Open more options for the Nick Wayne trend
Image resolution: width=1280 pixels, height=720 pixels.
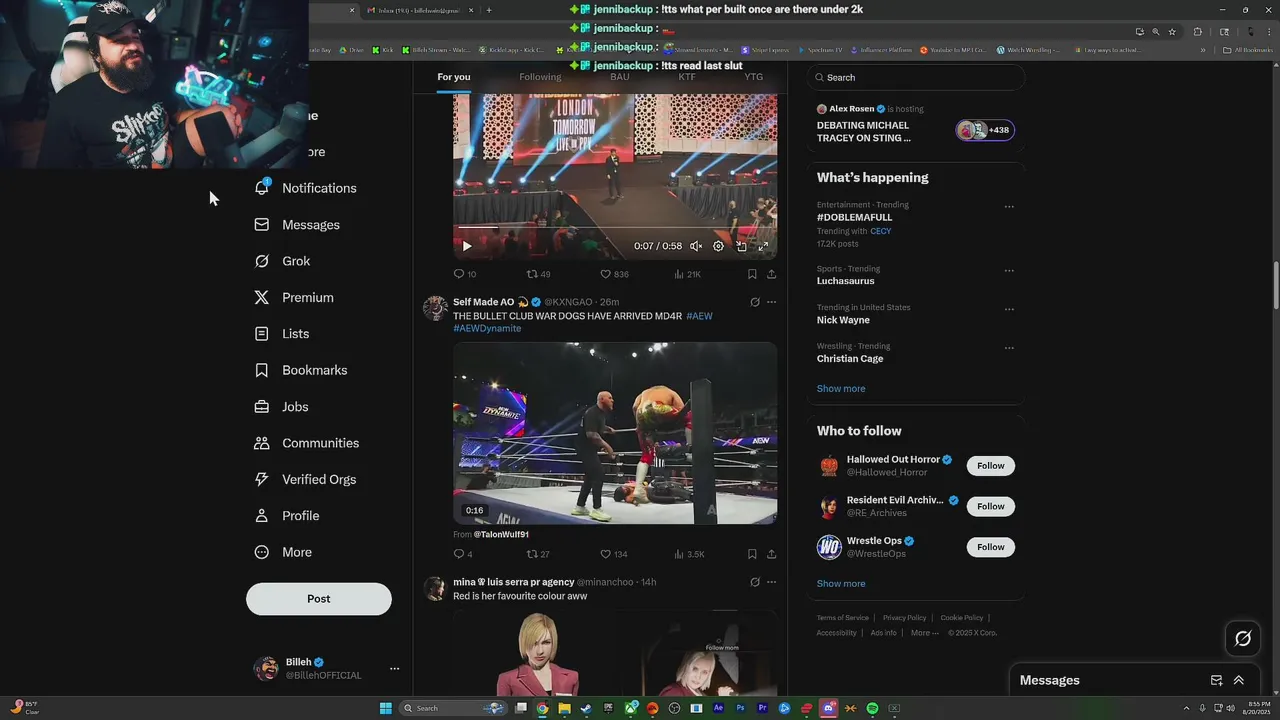pos(1009,309)
